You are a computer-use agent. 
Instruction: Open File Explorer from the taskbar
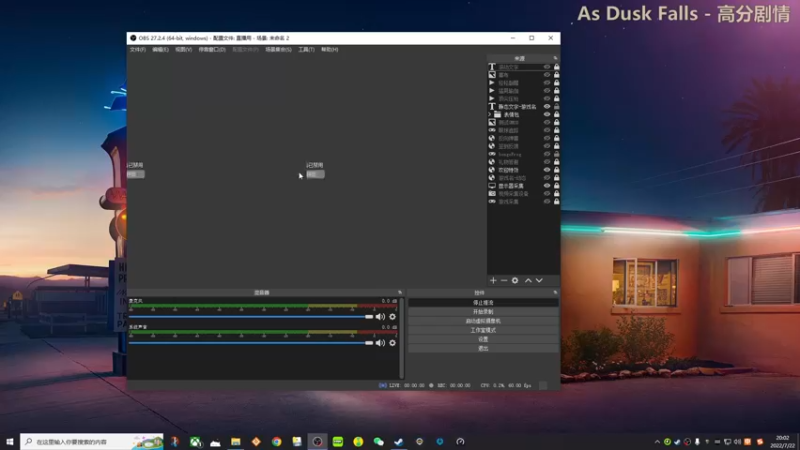pos(236,441)
